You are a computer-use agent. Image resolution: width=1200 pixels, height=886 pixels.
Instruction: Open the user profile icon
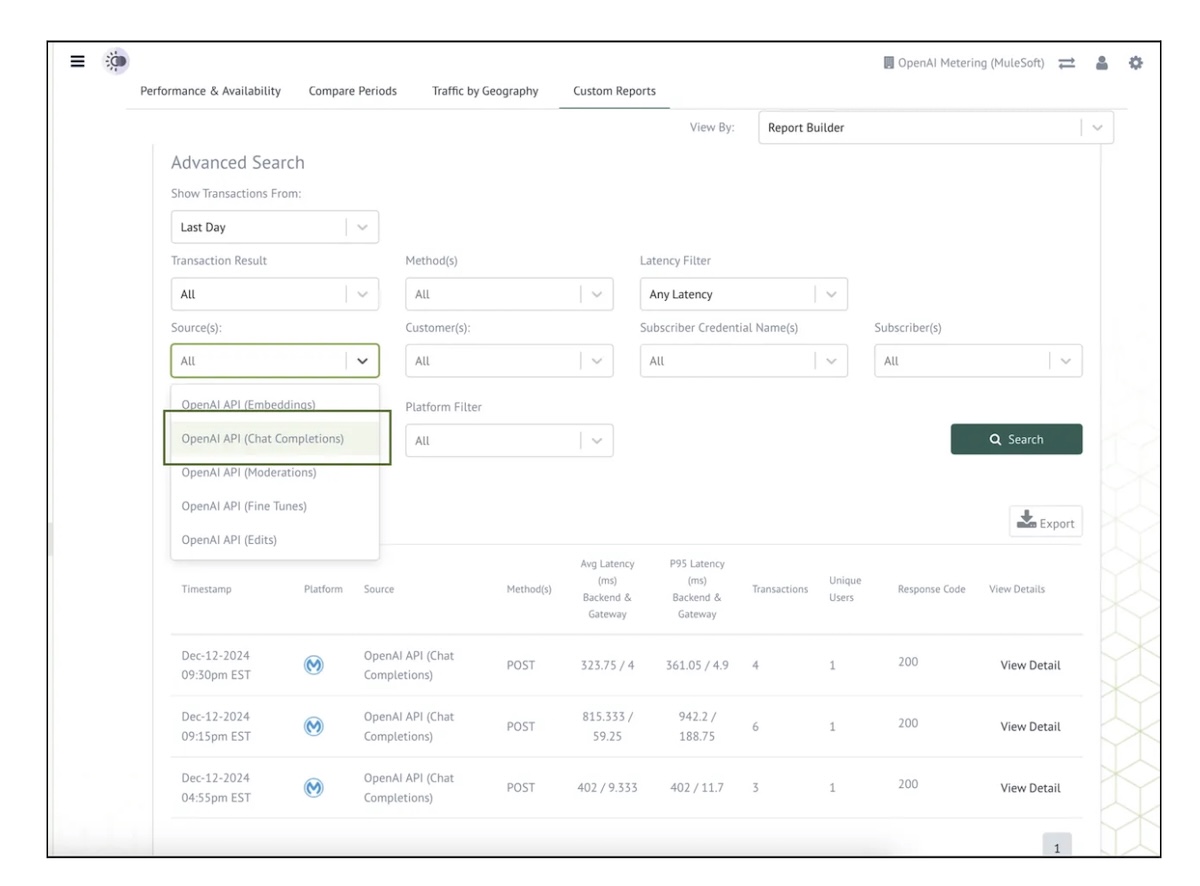(1102, 63)
